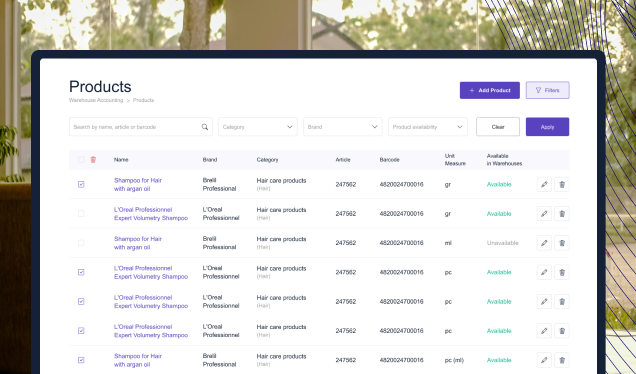Open L'Oreal Expert Volumetry link in gr row
Viewport: 636px width, 374px height.
click(151, 214)
